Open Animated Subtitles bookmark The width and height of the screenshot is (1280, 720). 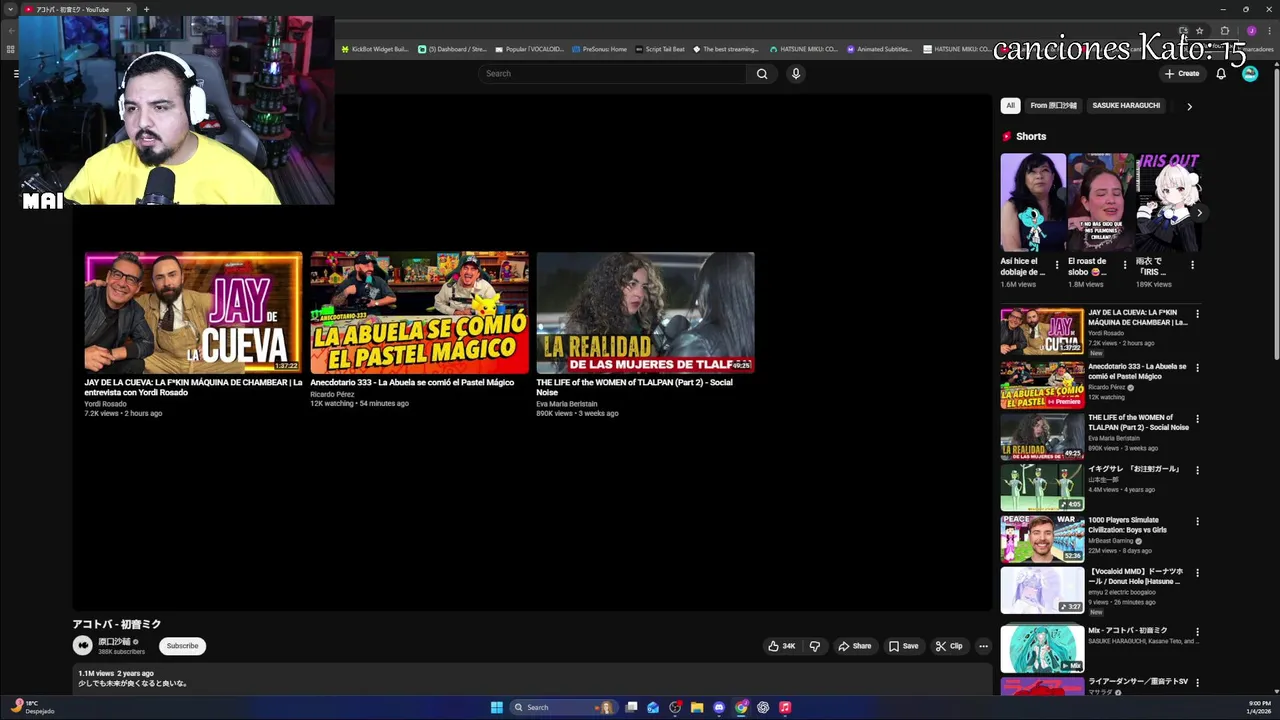click(x=879, y=49)
